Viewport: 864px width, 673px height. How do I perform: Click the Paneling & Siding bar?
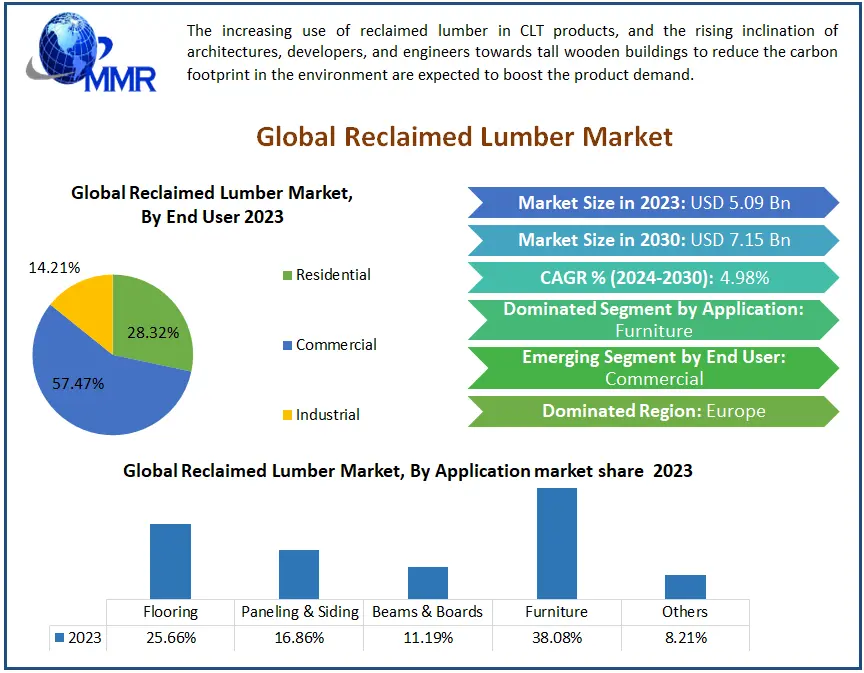pos(299,574)
